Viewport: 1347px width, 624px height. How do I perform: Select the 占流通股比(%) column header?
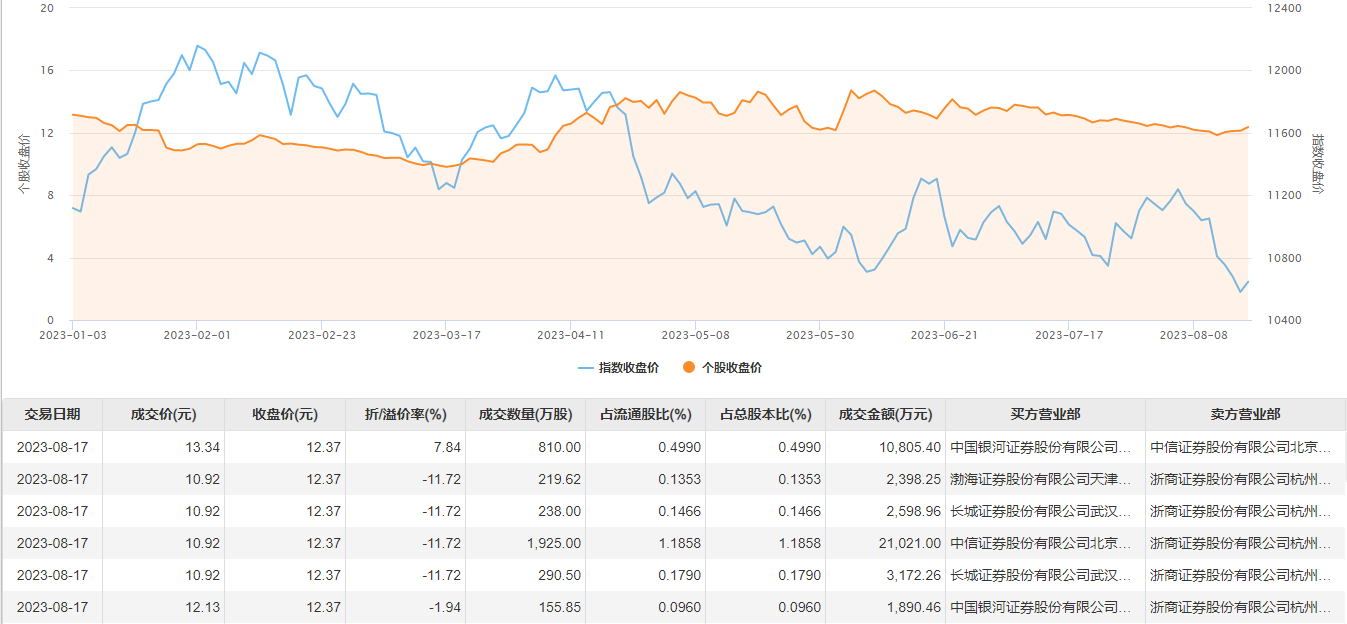645,415
